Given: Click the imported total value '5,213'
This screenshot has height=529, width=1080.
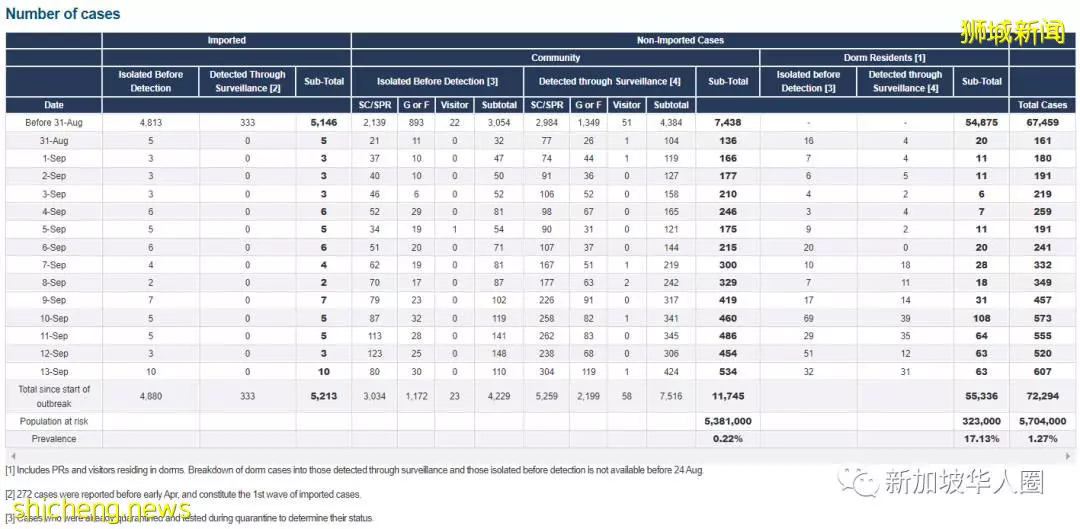Looking at the screenshot, I should (324, 397).
